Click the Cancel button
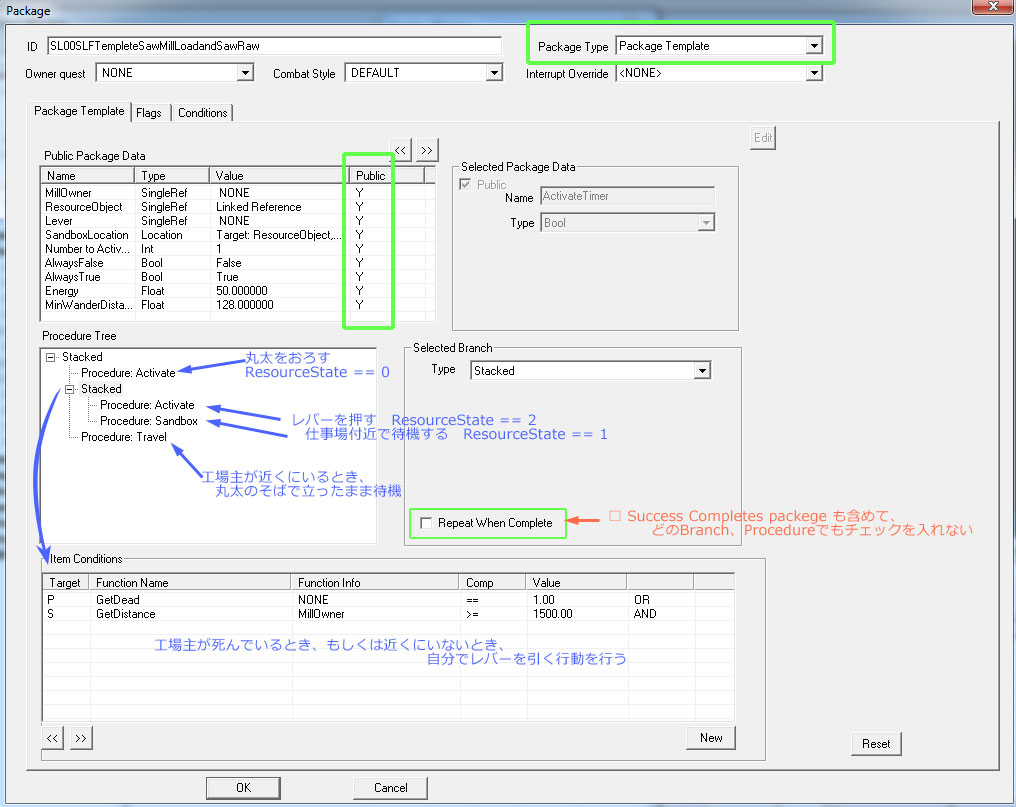 pos(391,788)
